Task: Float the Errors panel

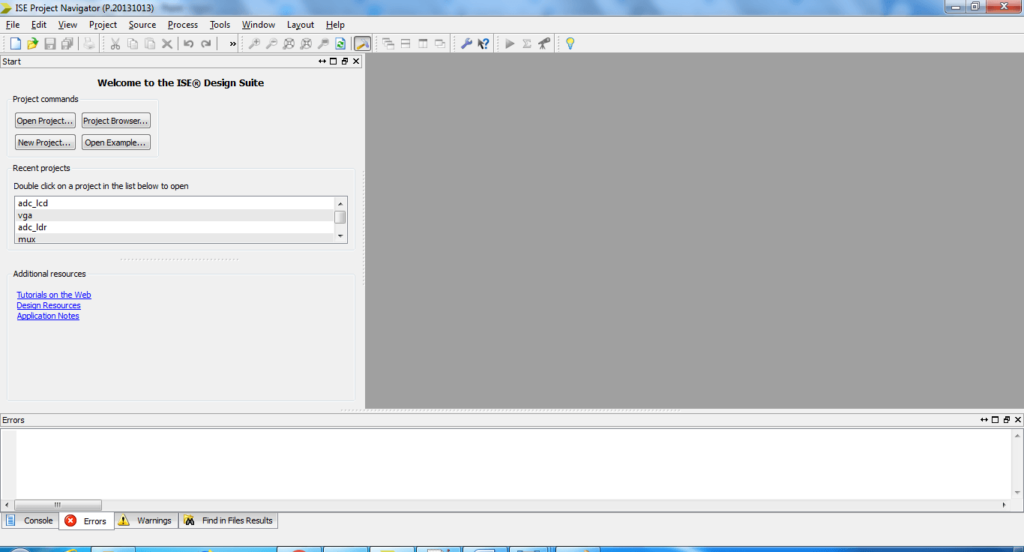Action: point(1006,419)
